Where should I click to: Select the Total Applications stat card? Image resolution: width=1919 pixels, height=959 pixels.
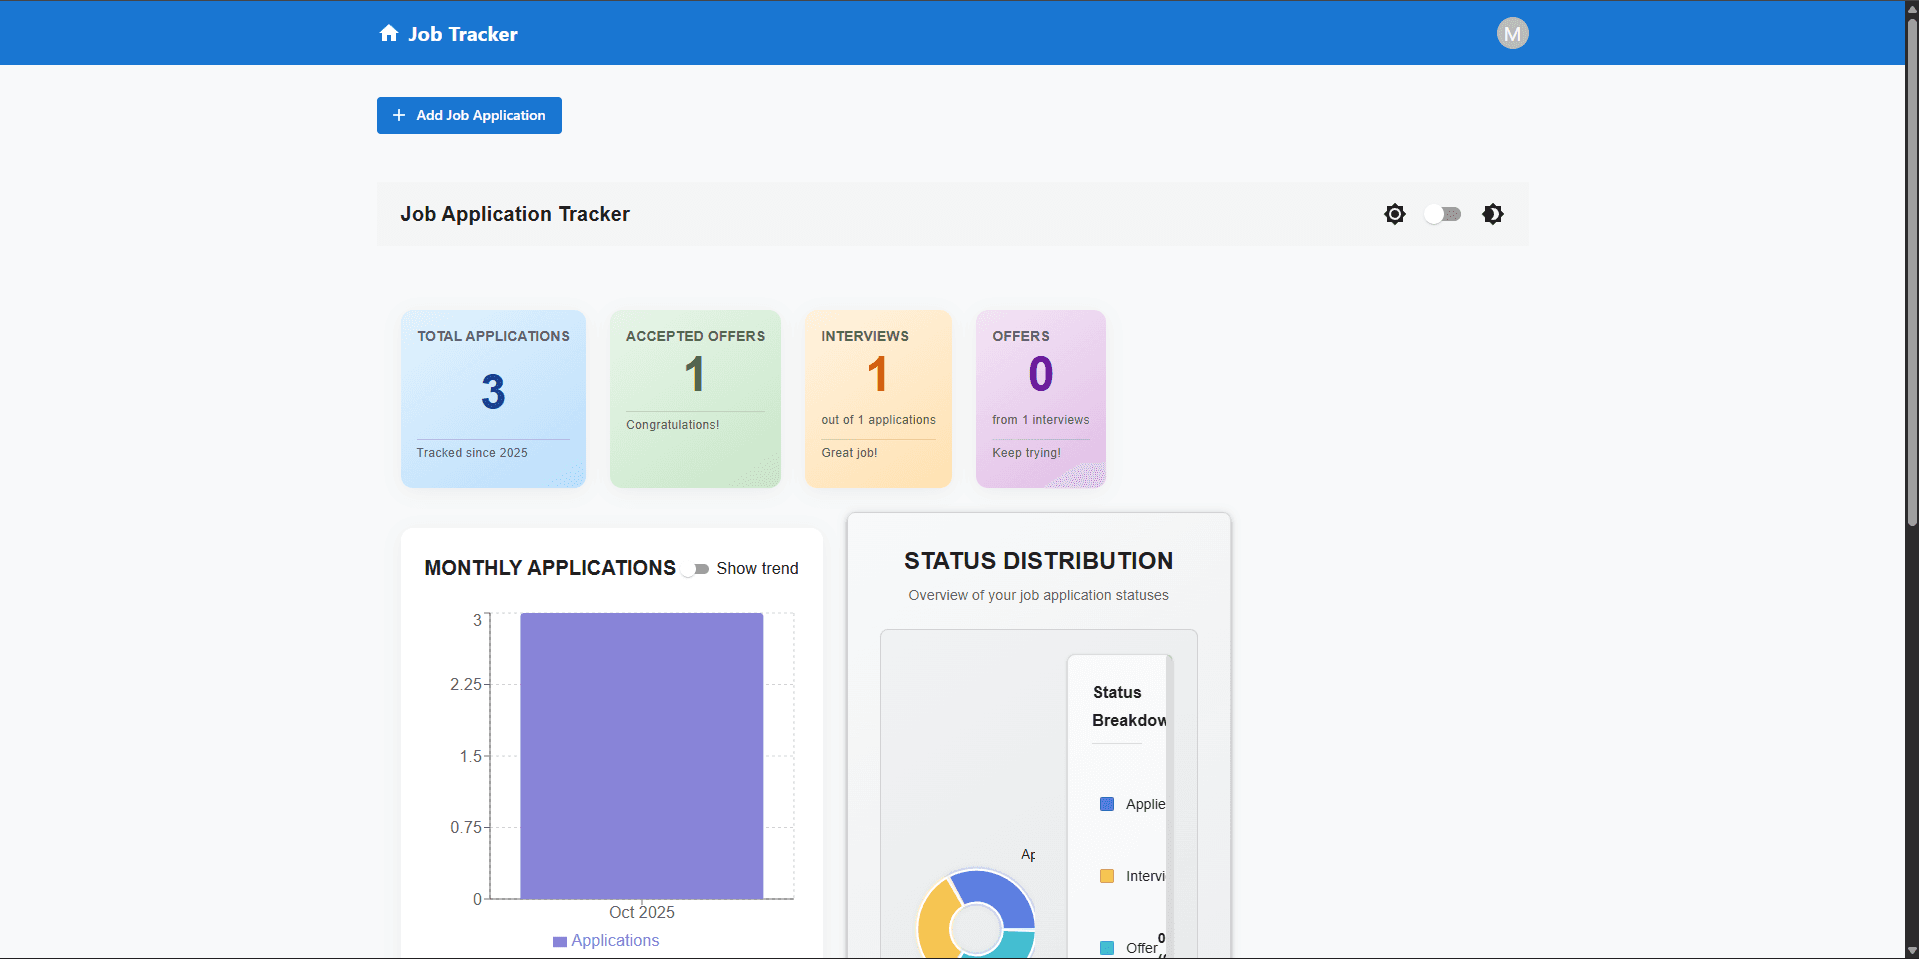[x=492, y=398]
